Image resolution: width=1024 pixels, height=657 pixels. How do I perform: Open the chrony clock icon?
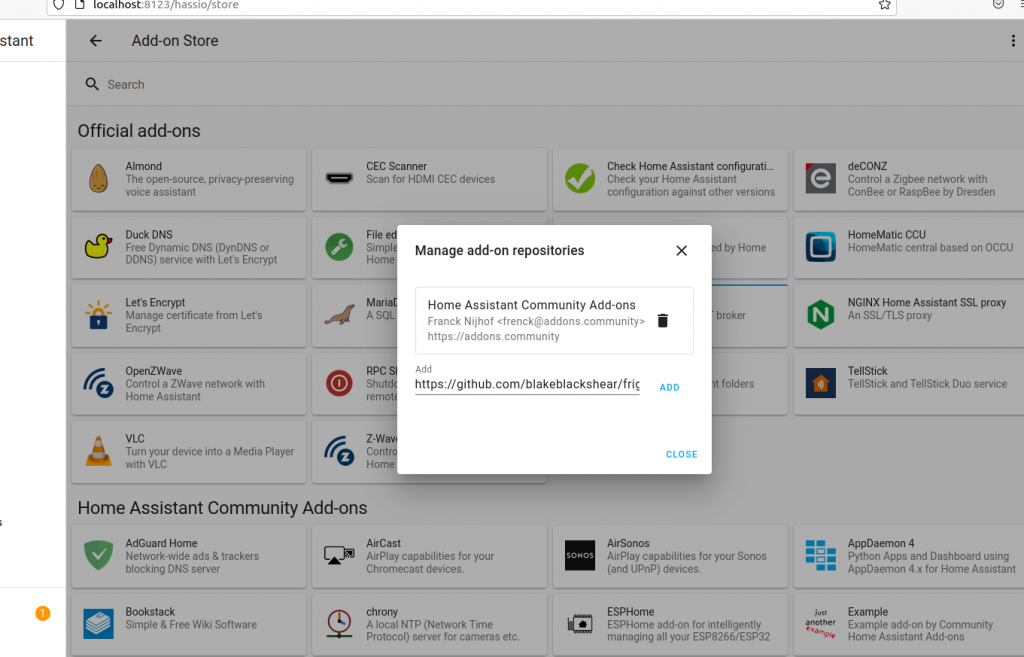click(339, 624)
